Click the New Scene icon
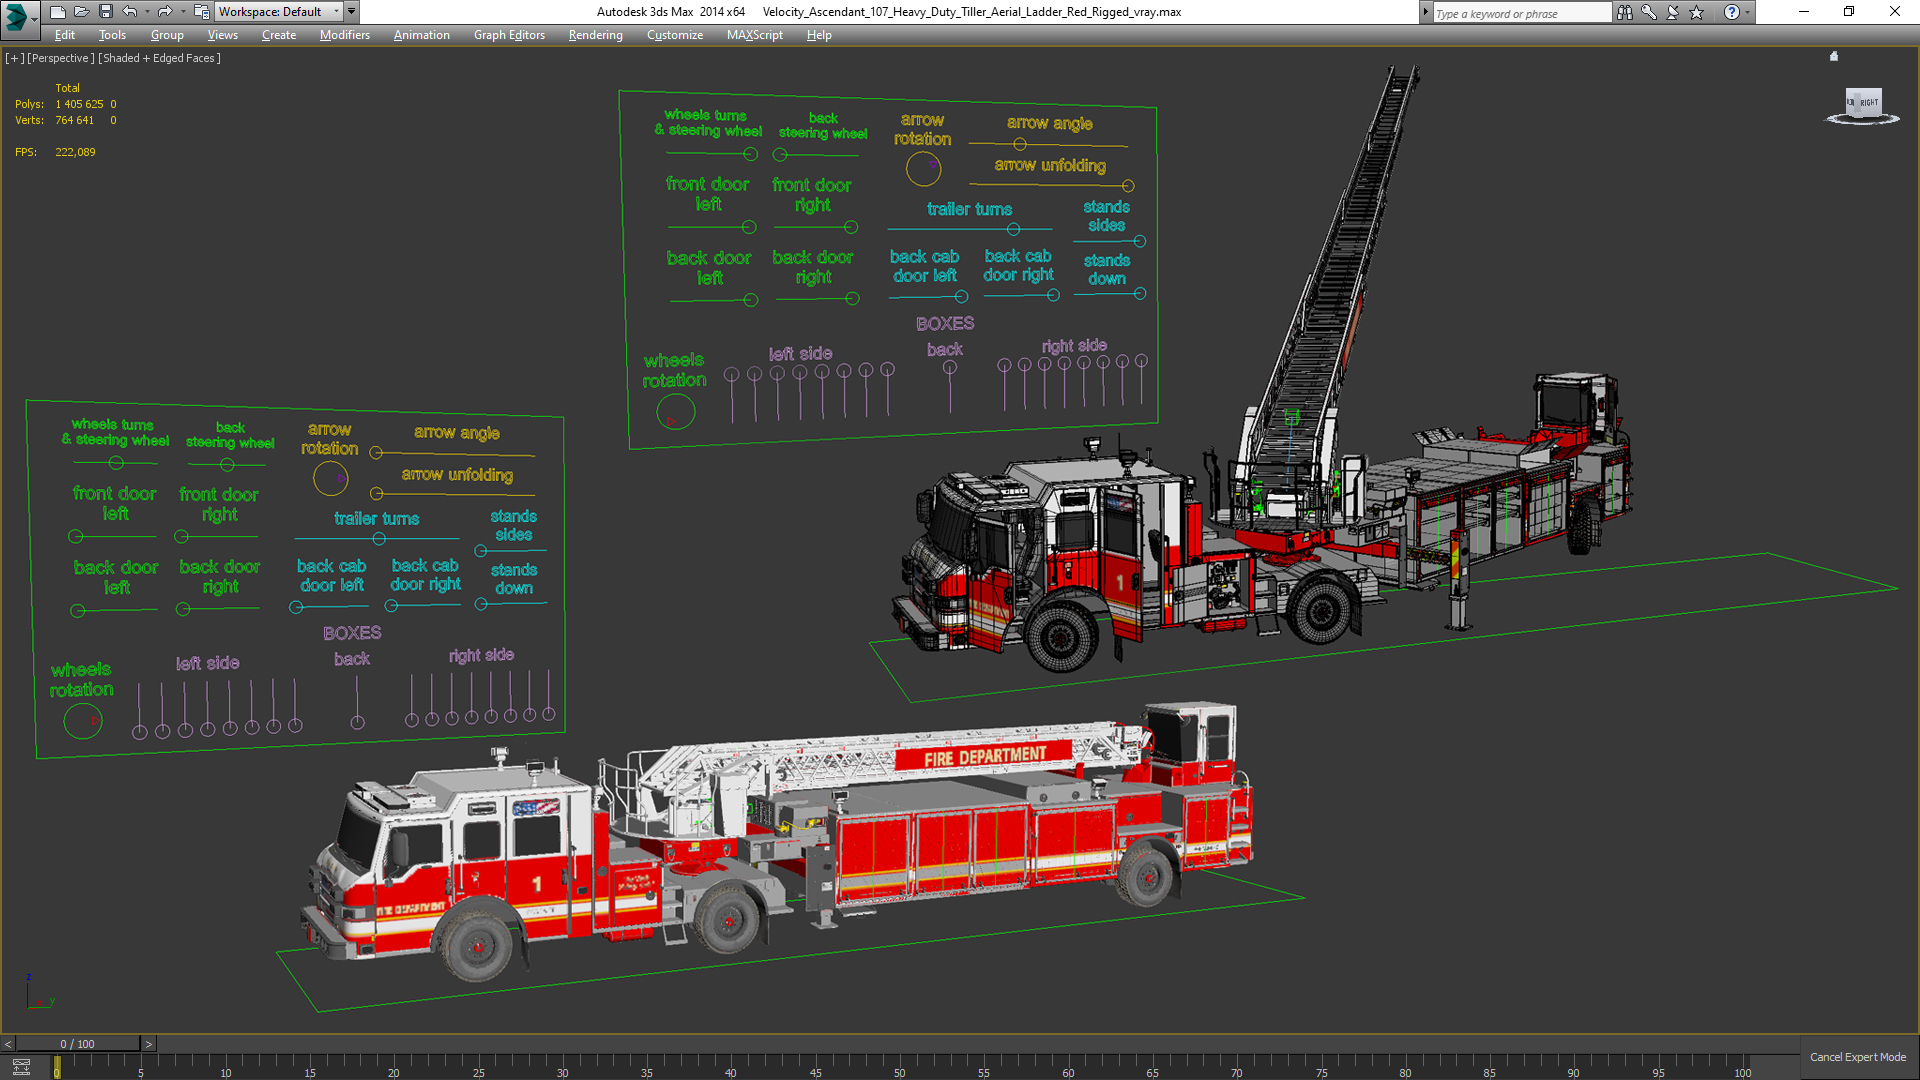Viewport: 1920px width, 1080px height. click(x=58, y=12)
